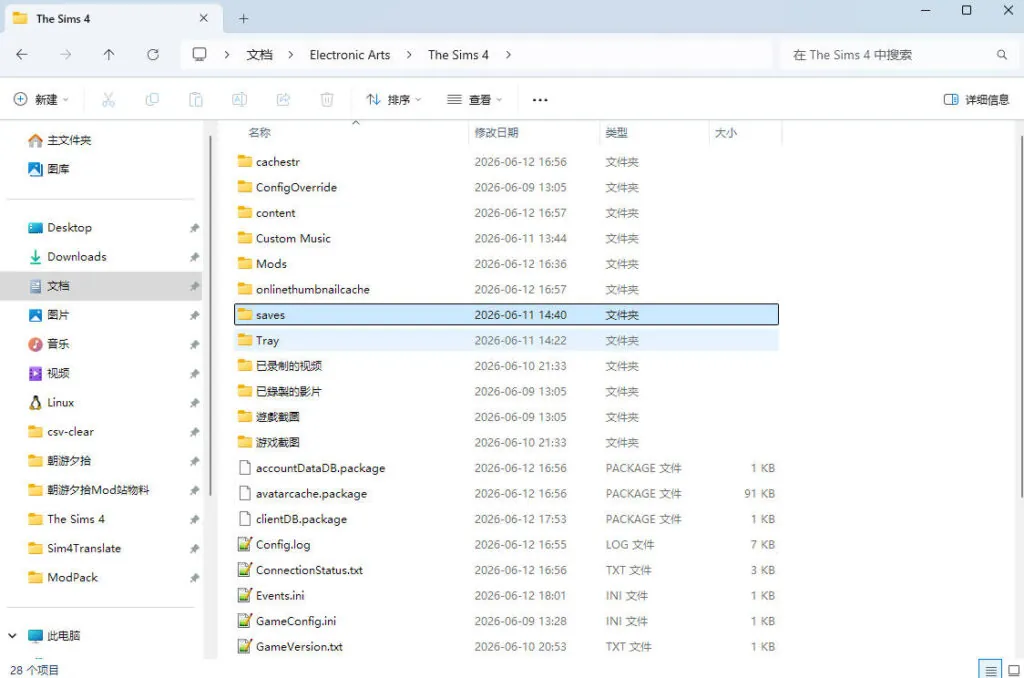This screenshot has height=678, width=1024.
Task: Select clientDB.package file
Action: (506, 519)
